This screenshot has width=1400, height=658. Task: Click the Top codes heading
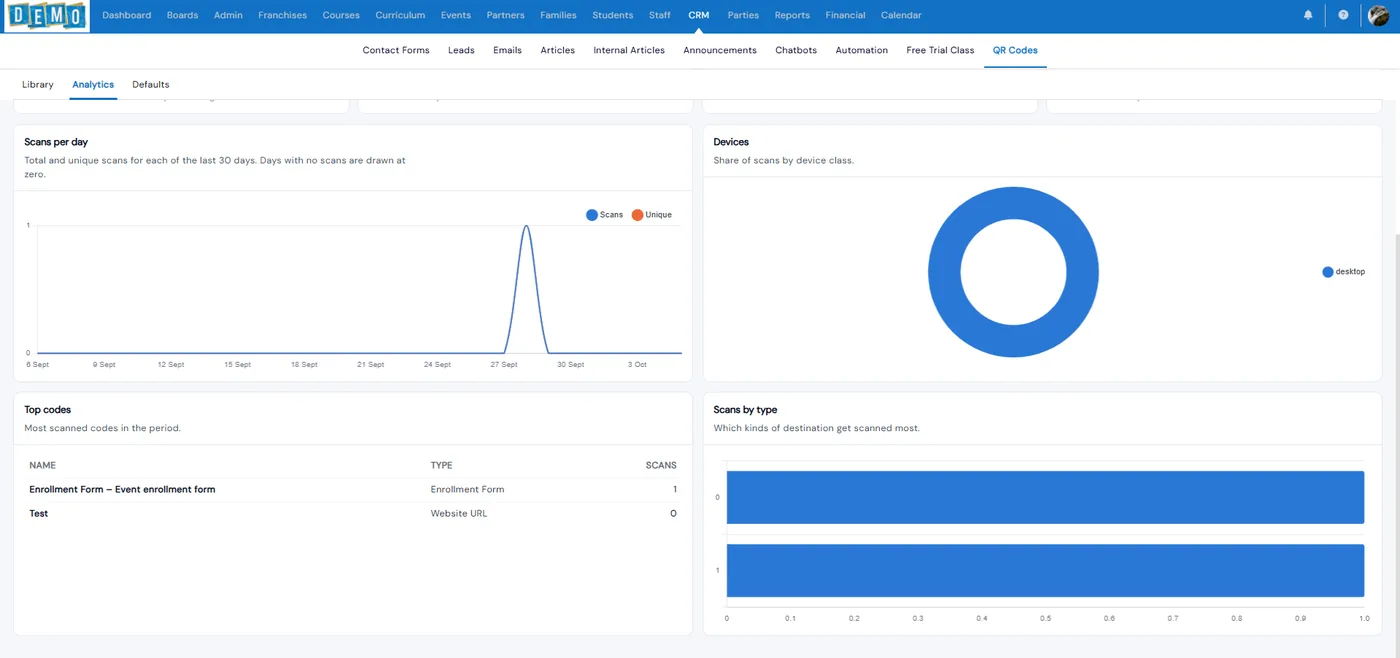click(x=48, y=410)
